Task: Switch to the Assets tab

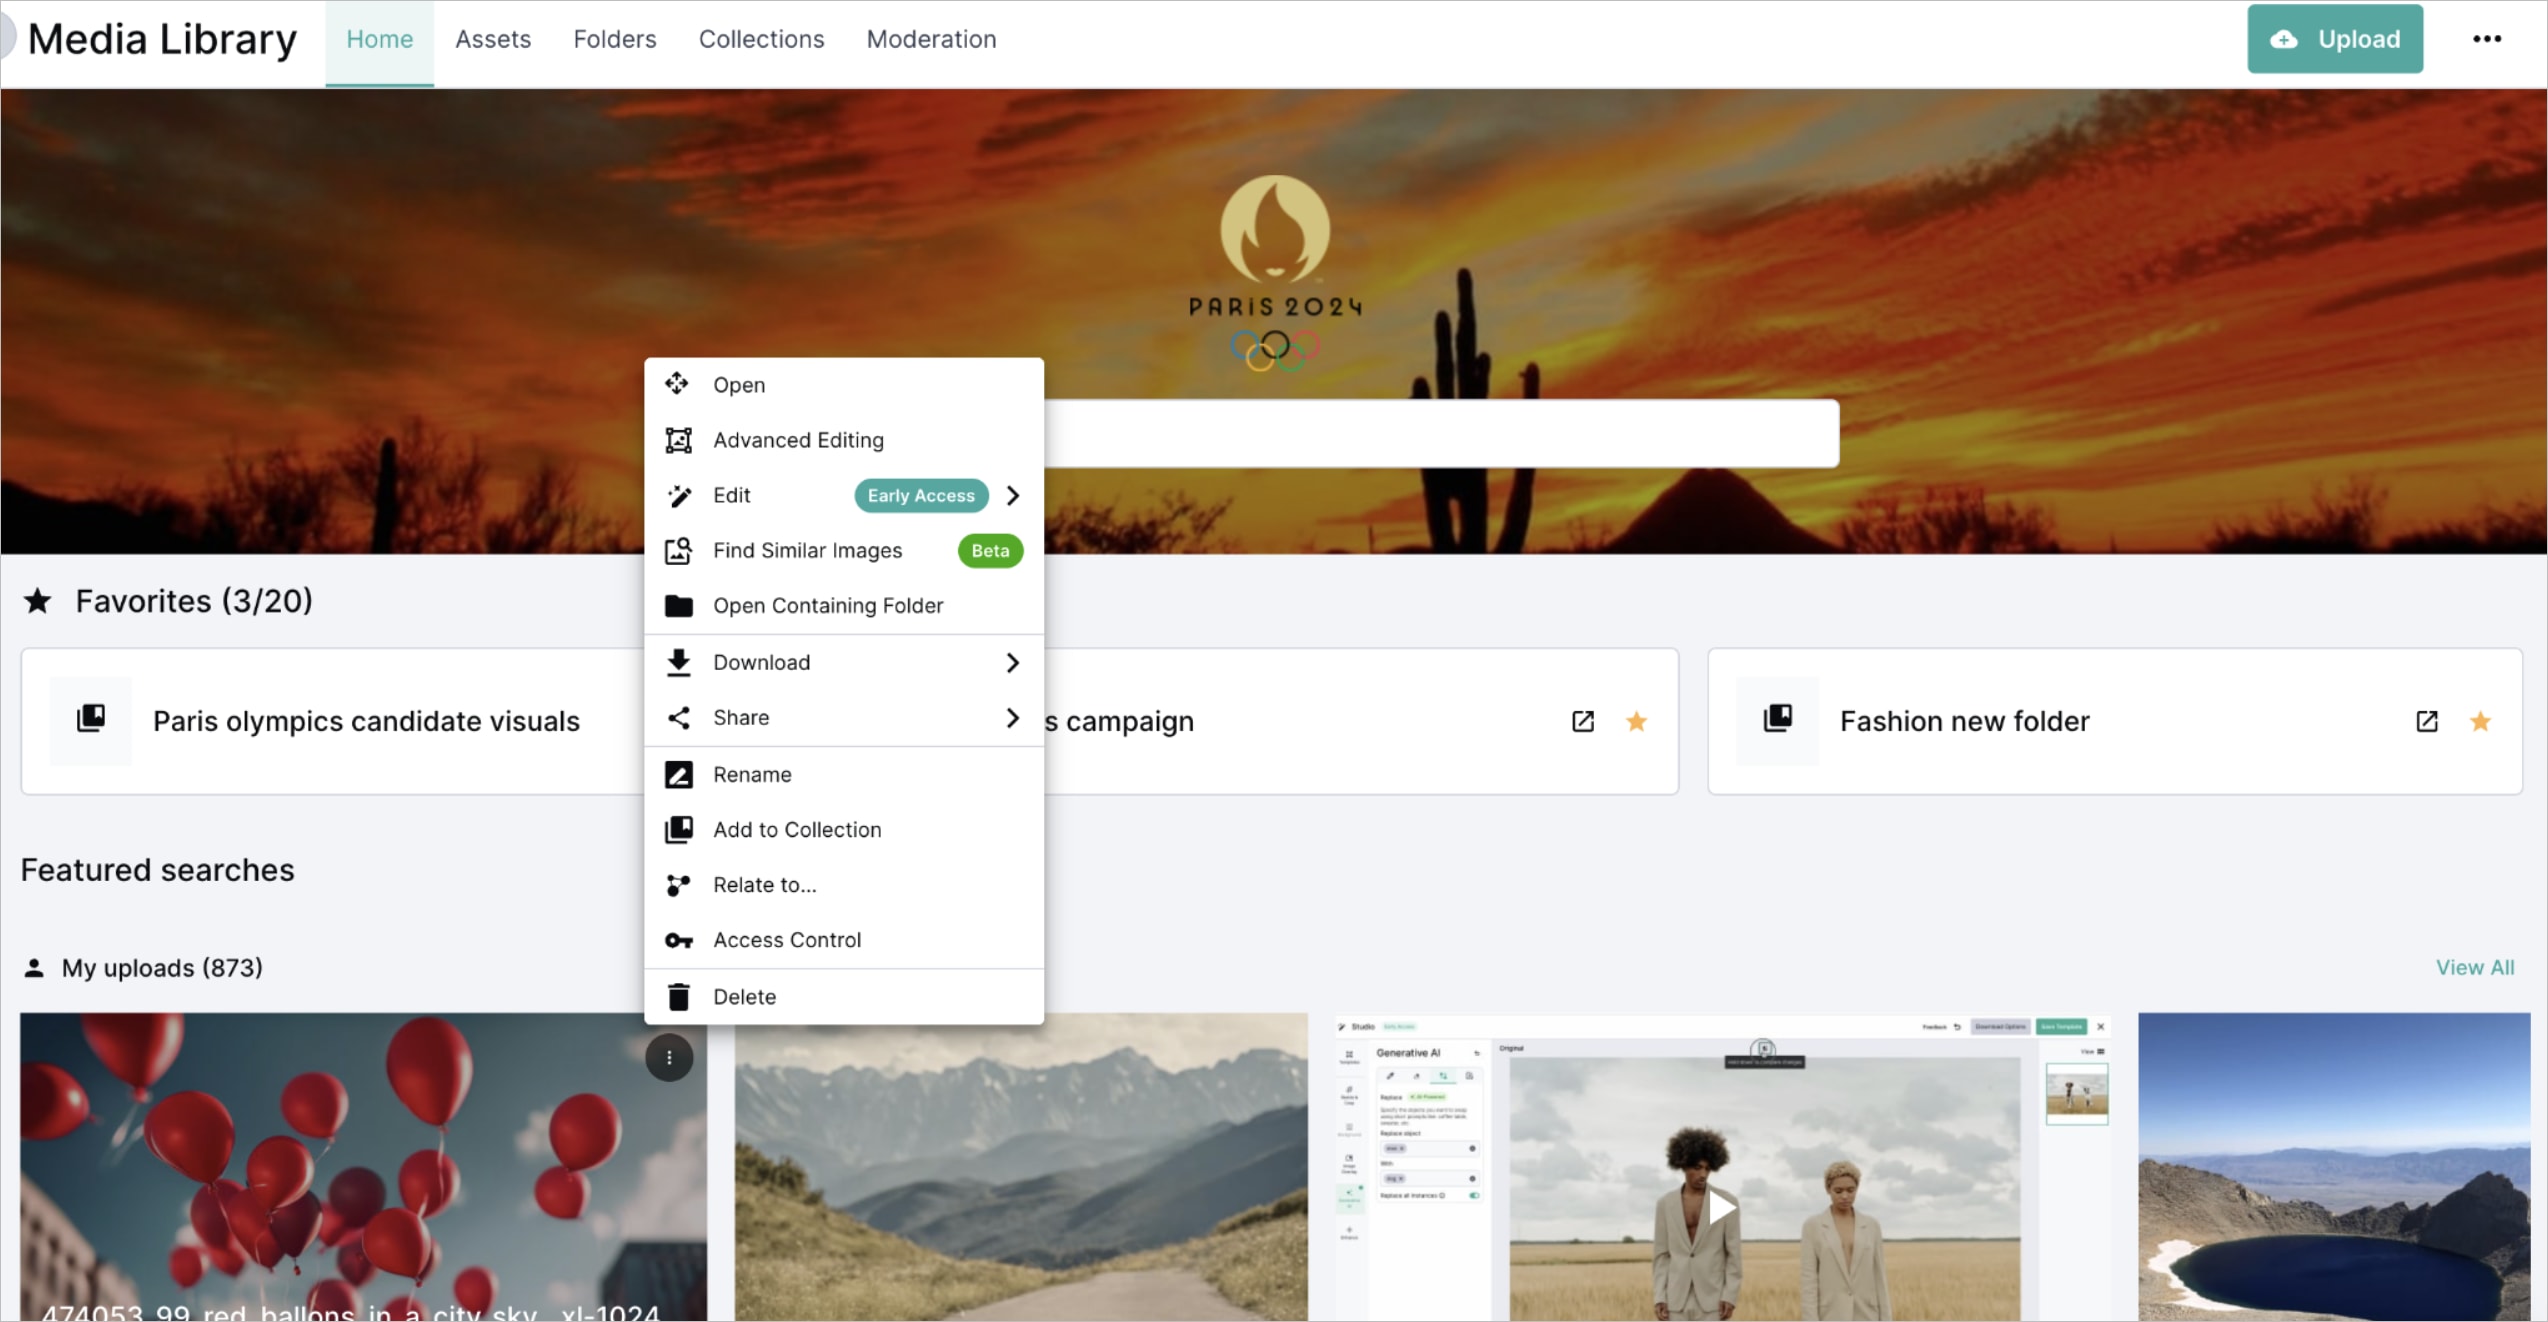Action: [493, 40]
